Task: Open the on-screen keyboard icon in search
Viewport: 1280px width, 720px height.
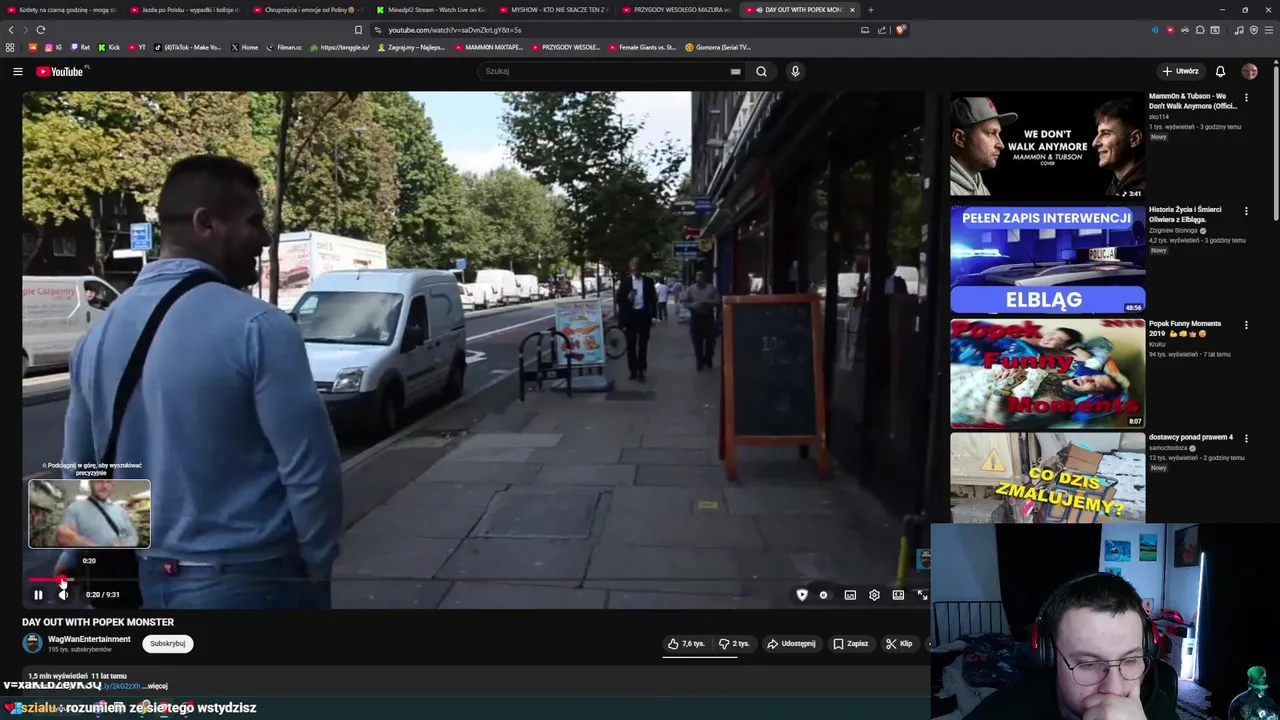Action: coord(735,71)
